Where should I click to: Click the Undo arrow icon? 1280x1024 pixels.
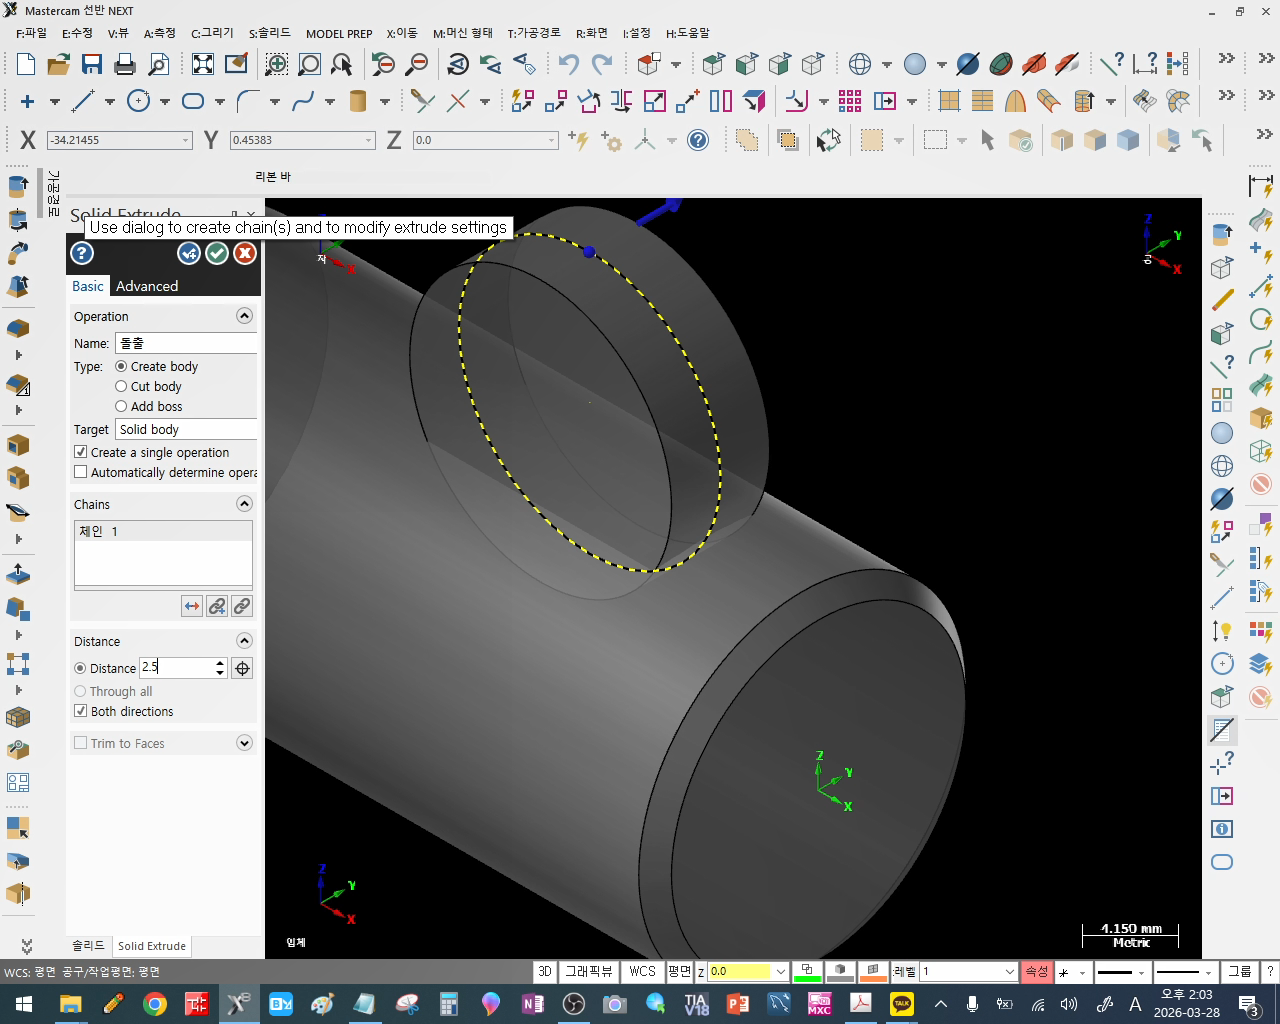[x=569, y=65]
